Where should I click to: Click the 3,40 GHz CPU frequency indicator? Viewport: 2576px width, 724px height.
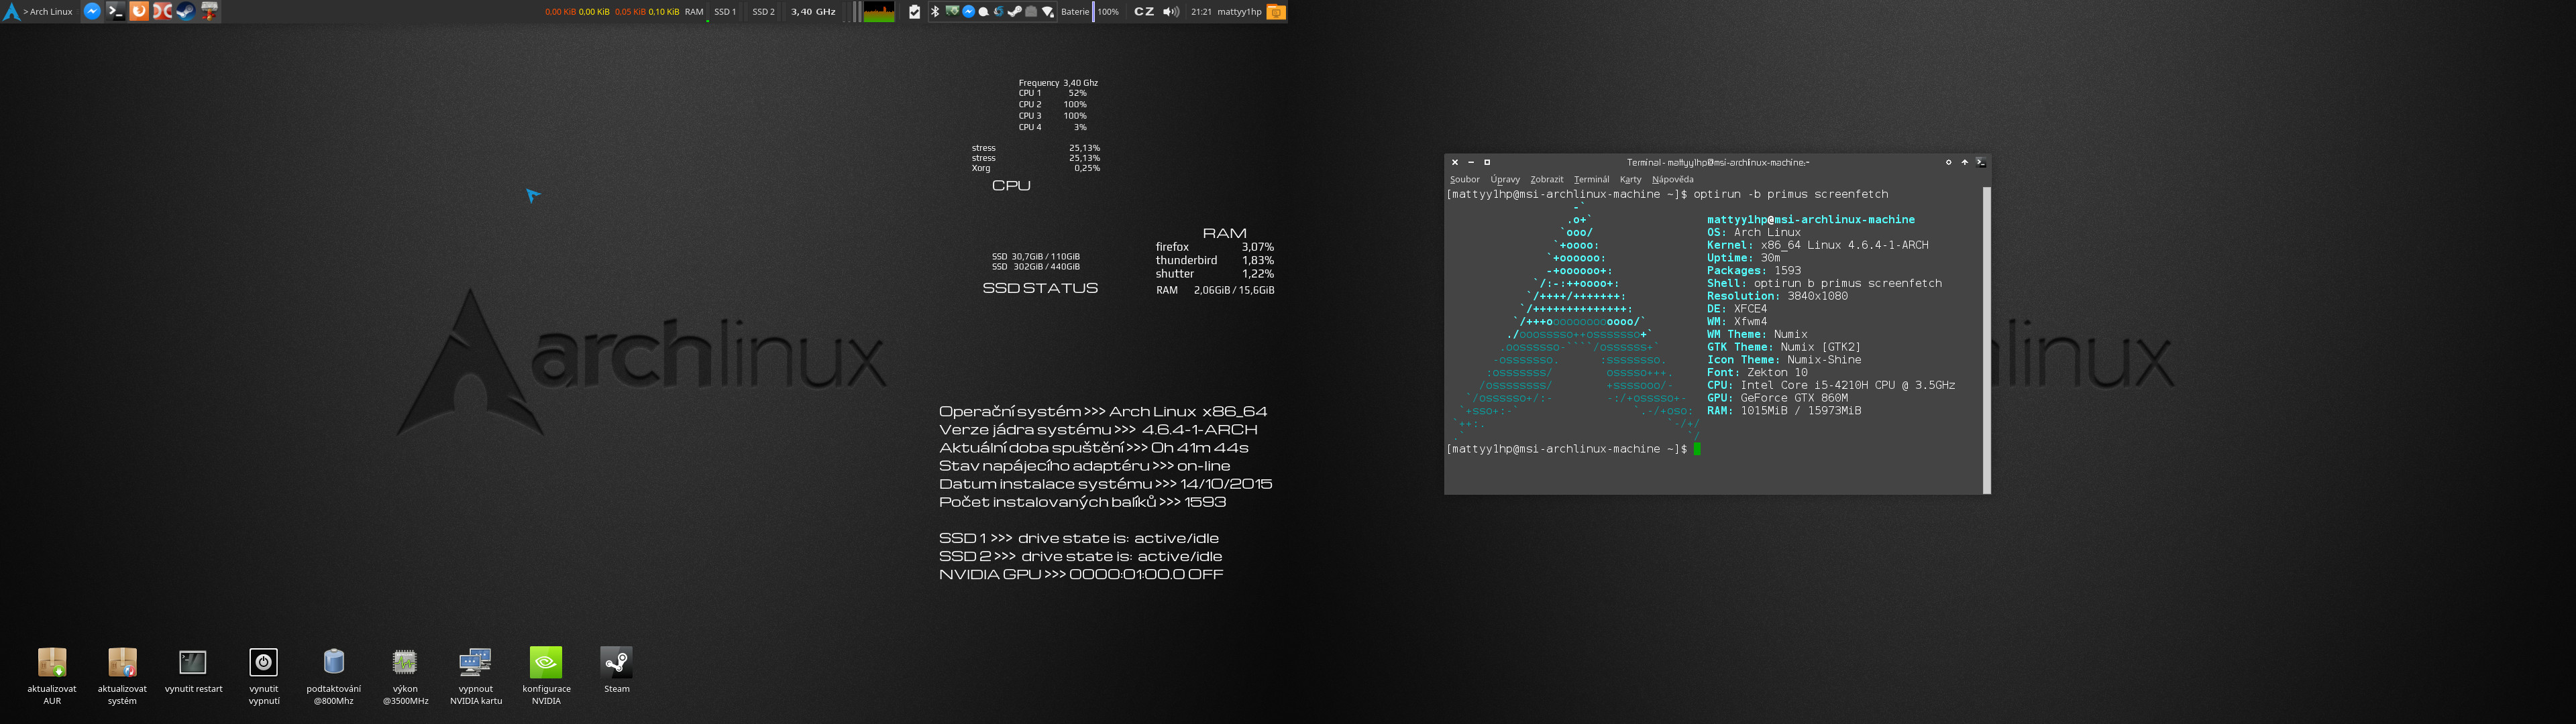click(x=813, y=12)
